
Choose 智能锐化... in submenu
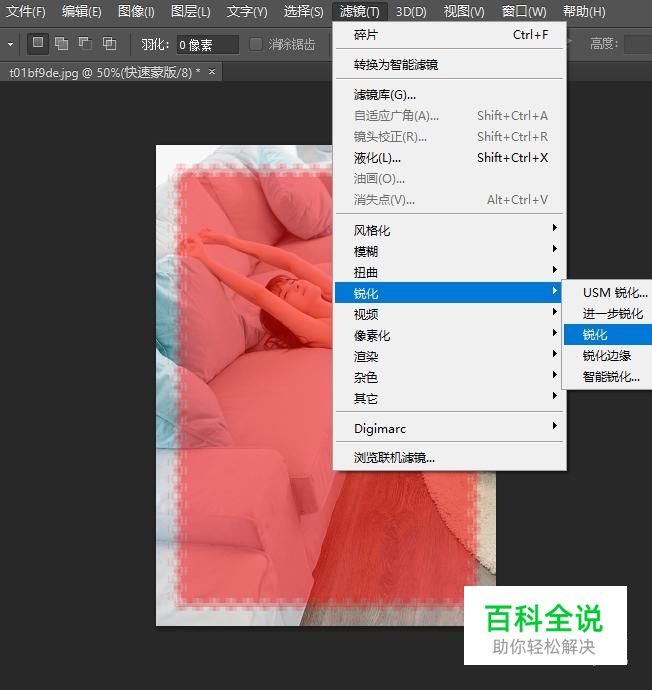point(608,377)
